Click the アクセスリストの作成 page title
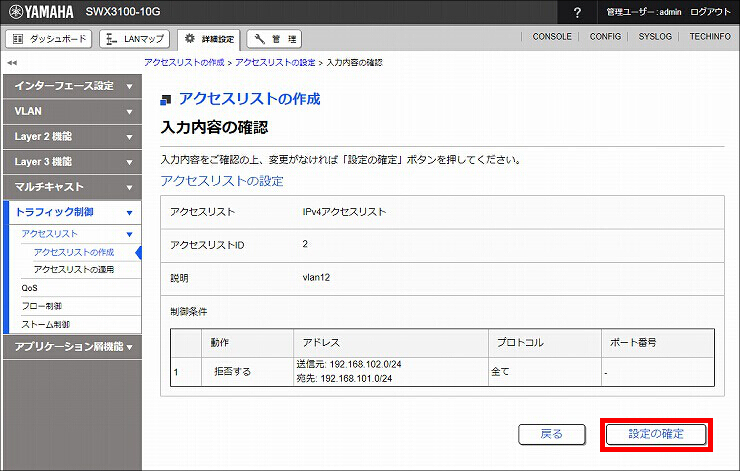740x471 pixels. tap(249, 99)
